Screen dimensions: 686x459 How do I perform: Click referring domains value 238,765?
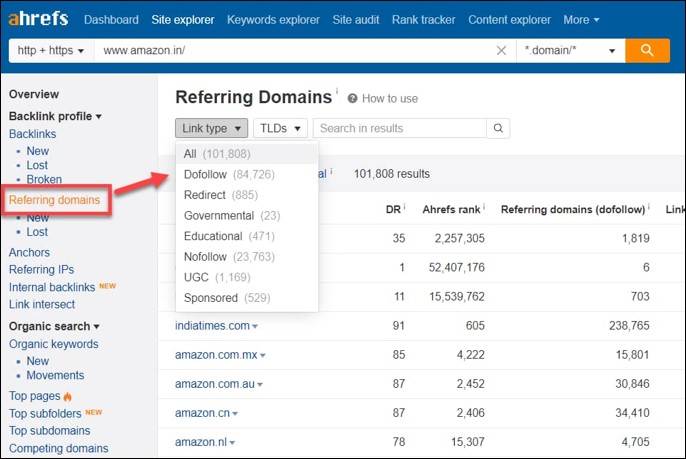tap(629, 326)
